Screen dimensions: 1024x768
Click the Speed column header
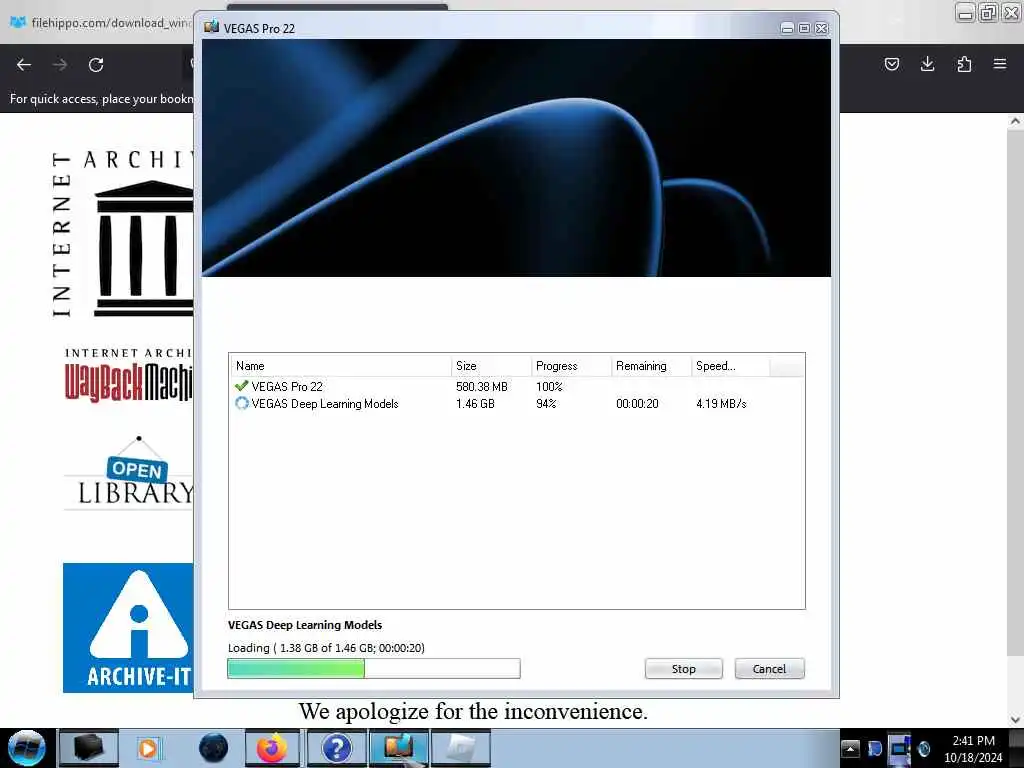pyautogui.click(x=730, y=366)
